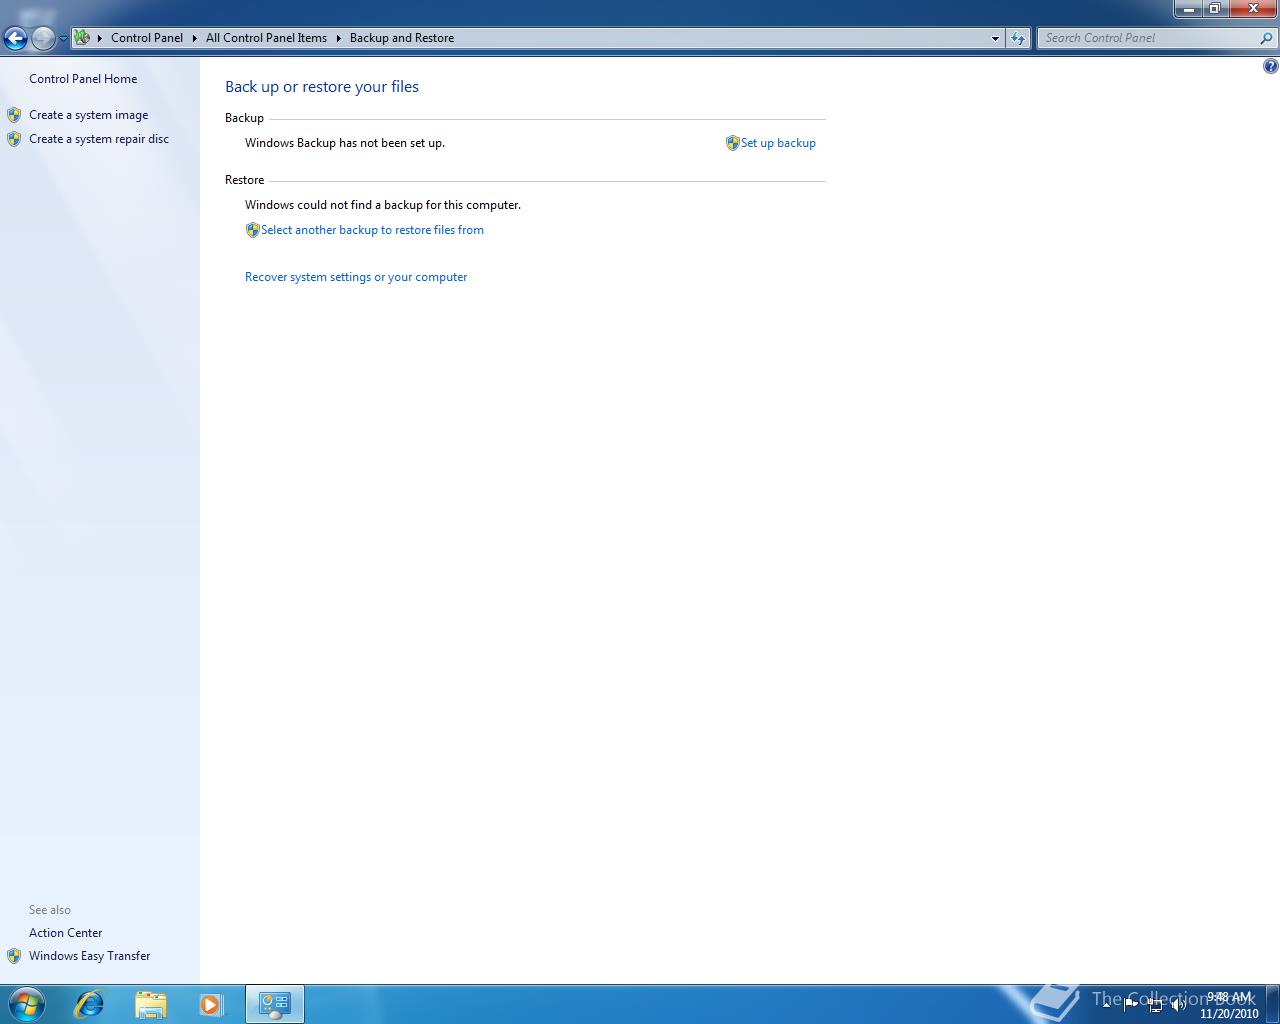Click shield icon beside Create a system image
Image resolution: width=1280 pixels, height=1024 pixels.
point(14,115)
